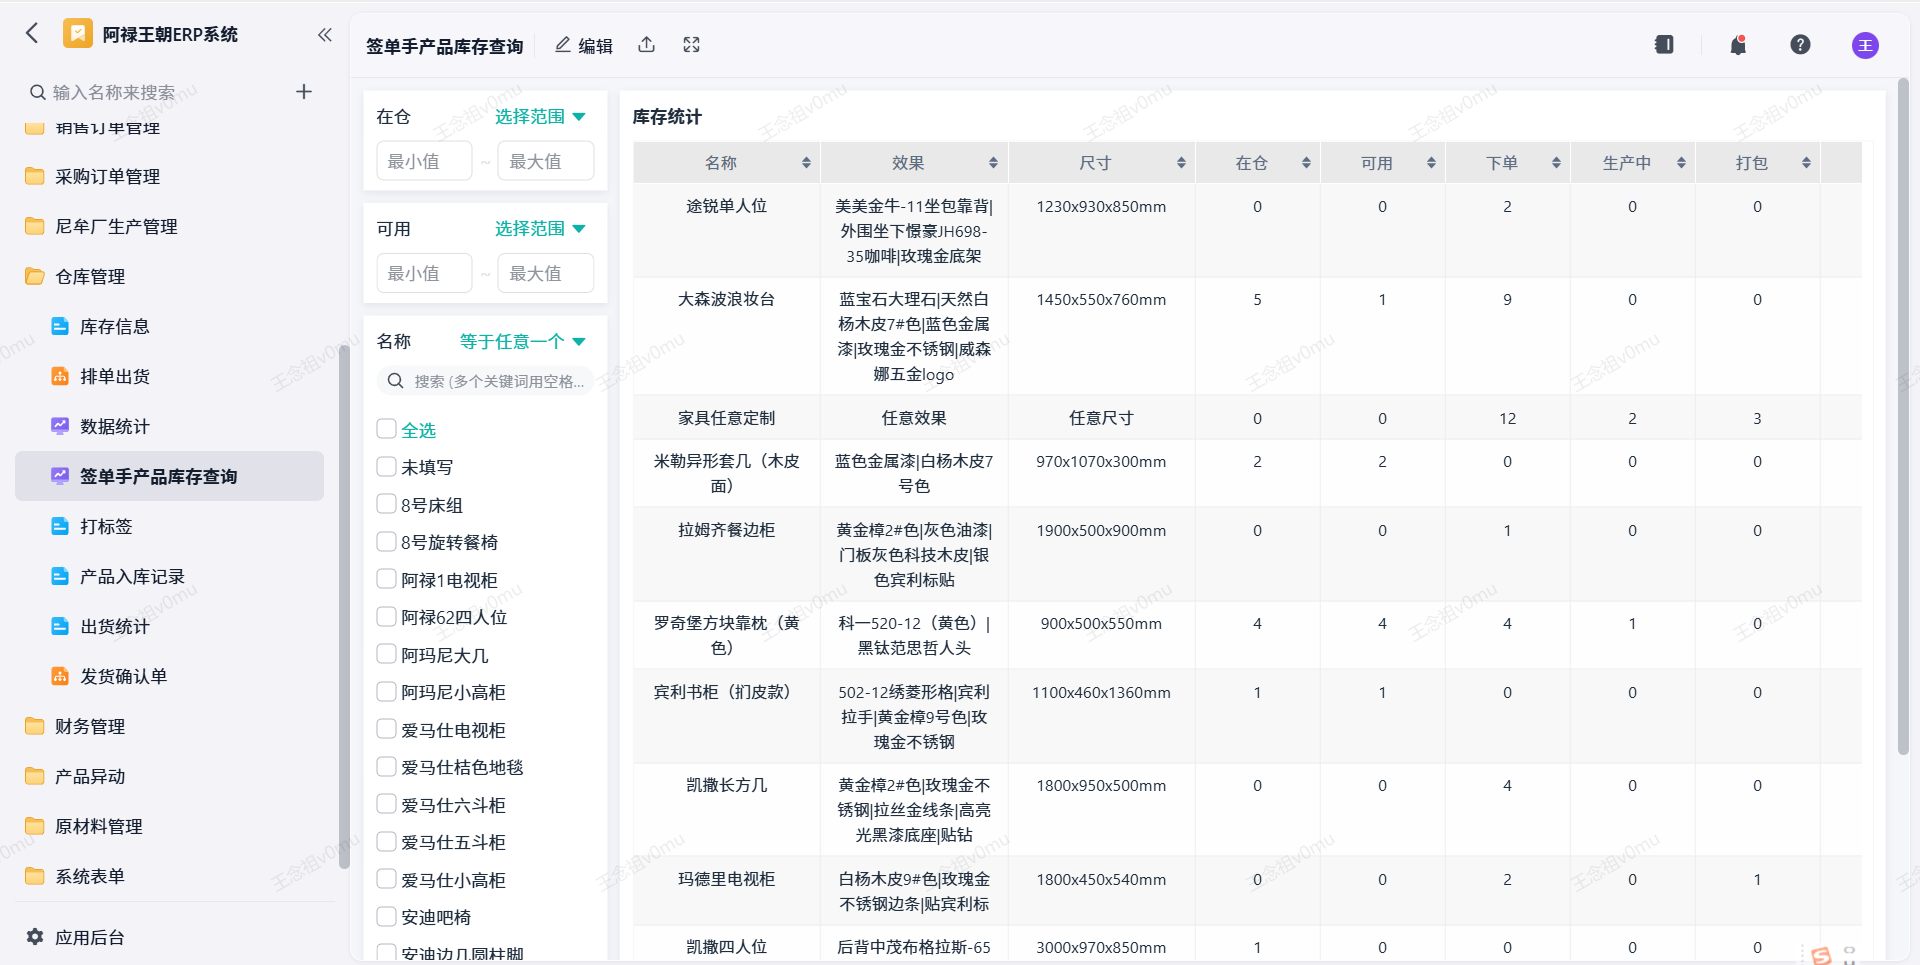This screenshot has height=965, width=1920.
Task: Click 在仓 最小值 input field
Action: click(424, 161)
